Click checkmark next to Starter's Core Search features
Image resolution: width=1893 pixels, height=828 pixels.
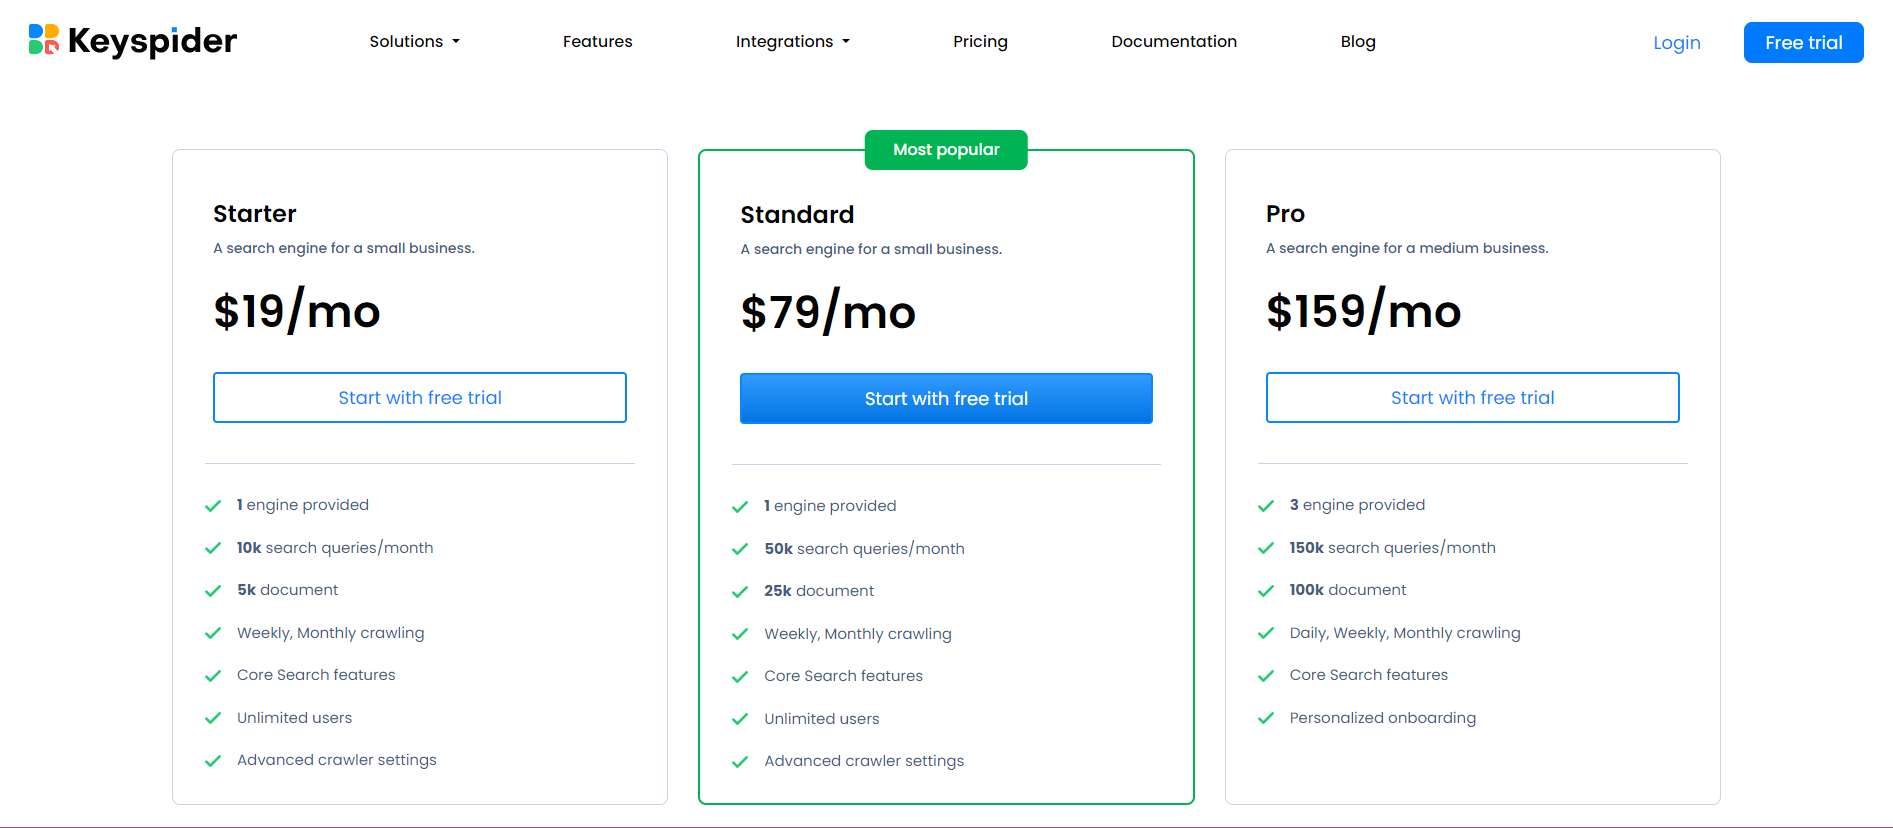click(213, 676)
